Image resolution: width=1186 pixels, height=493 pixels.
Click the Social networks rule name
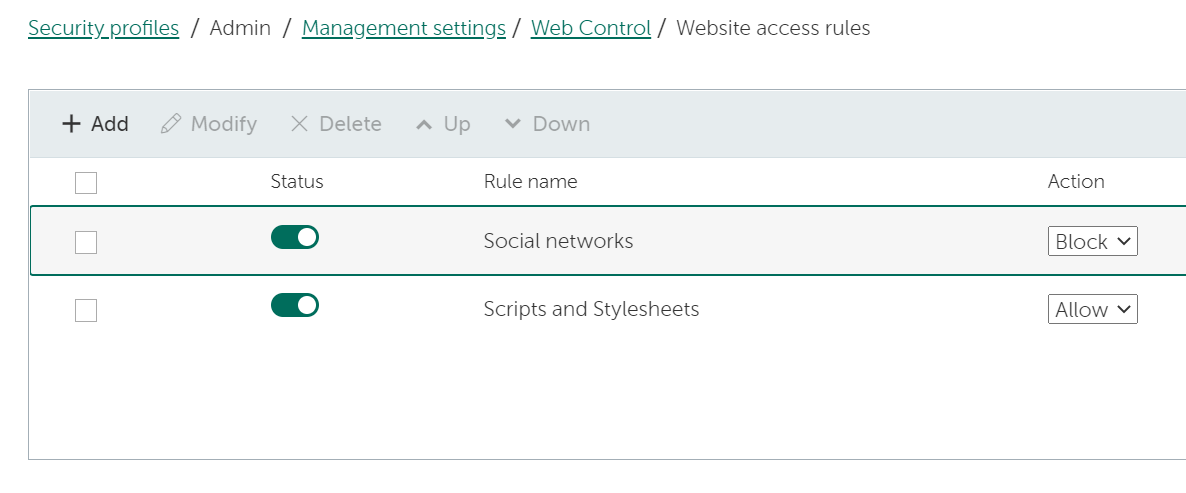click(x=558, y=241)
